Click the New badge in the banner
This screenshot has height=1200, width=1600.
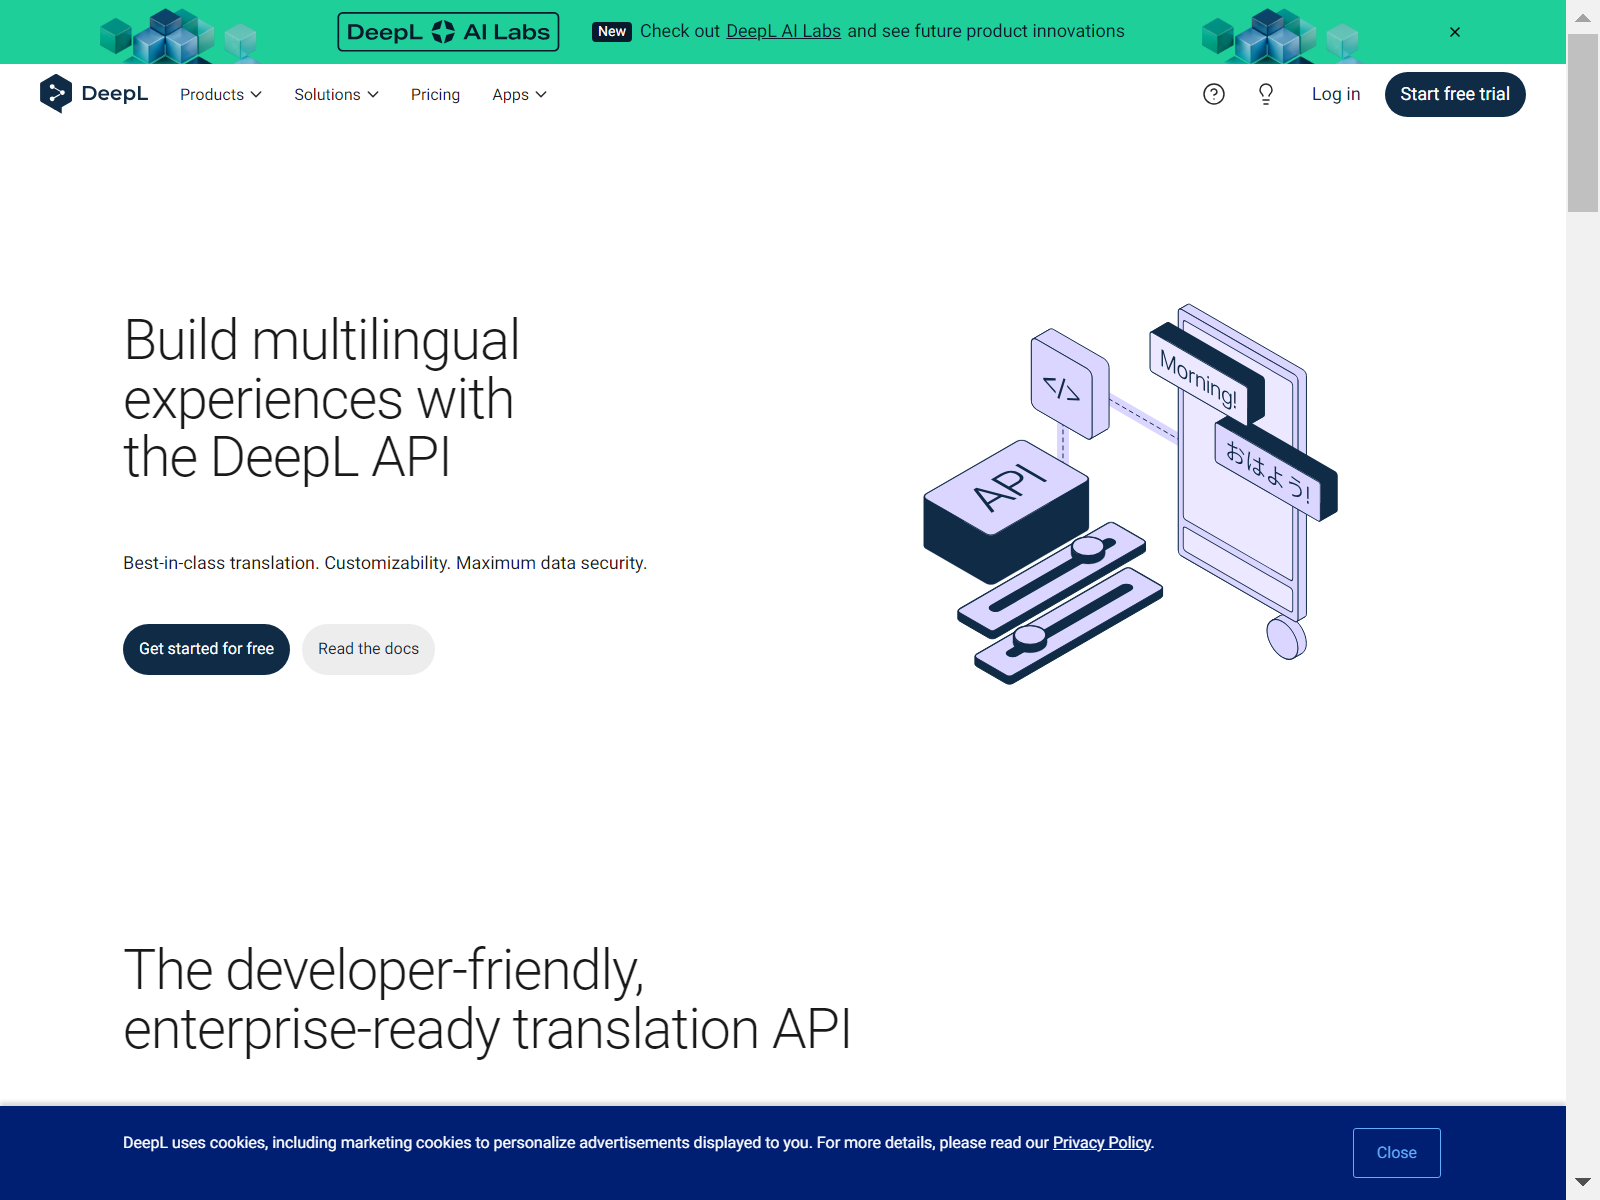pos(612,31)
